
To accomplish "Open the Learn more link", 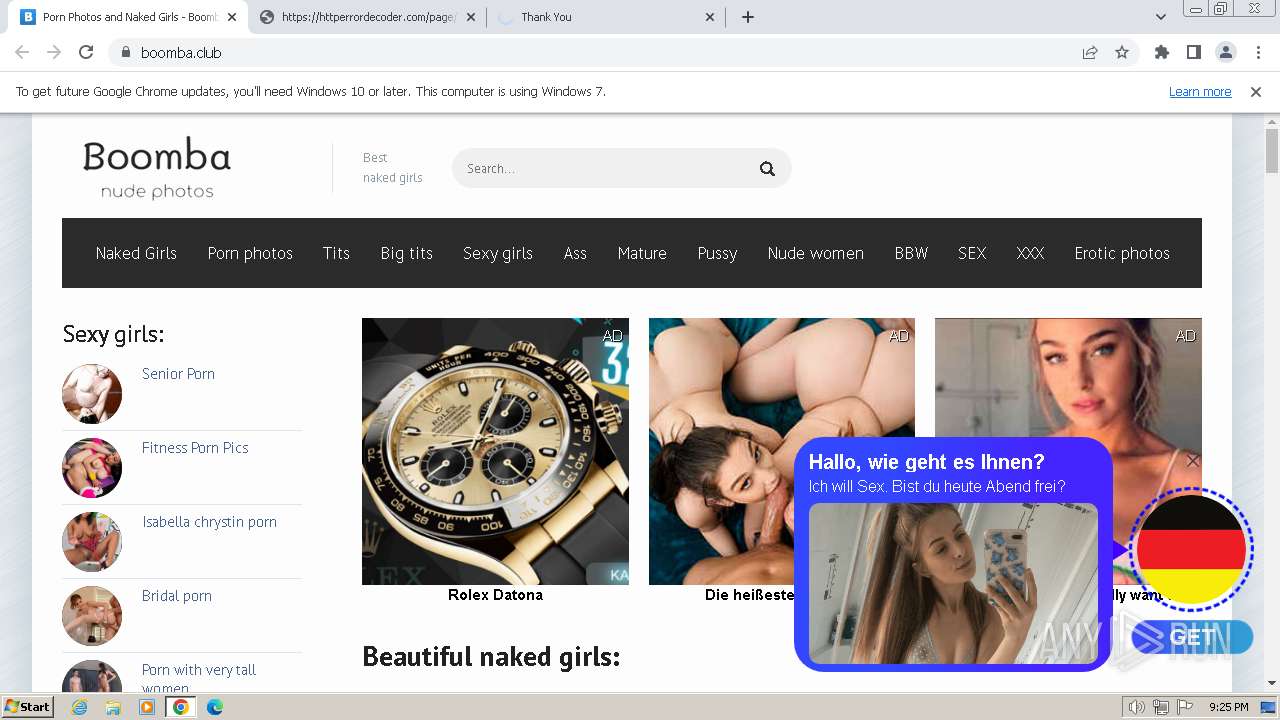I will point(1200,91).
